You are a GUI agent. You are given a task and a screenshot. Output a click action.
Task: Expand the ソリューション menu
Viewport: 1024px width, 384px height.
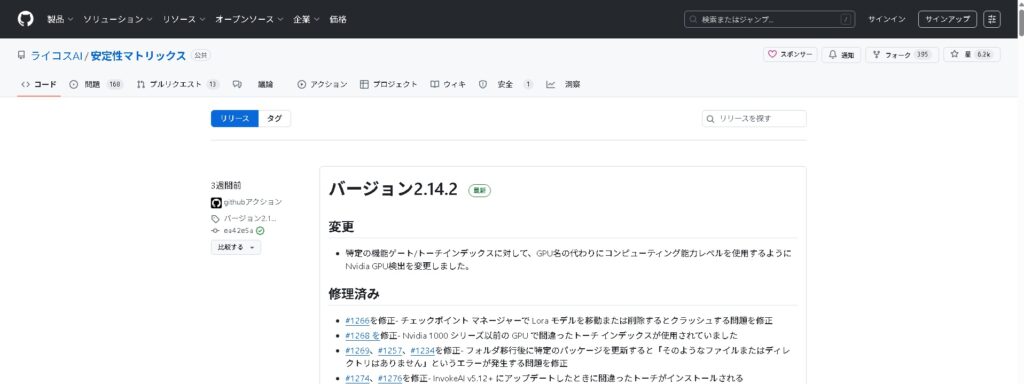point(118,20)
